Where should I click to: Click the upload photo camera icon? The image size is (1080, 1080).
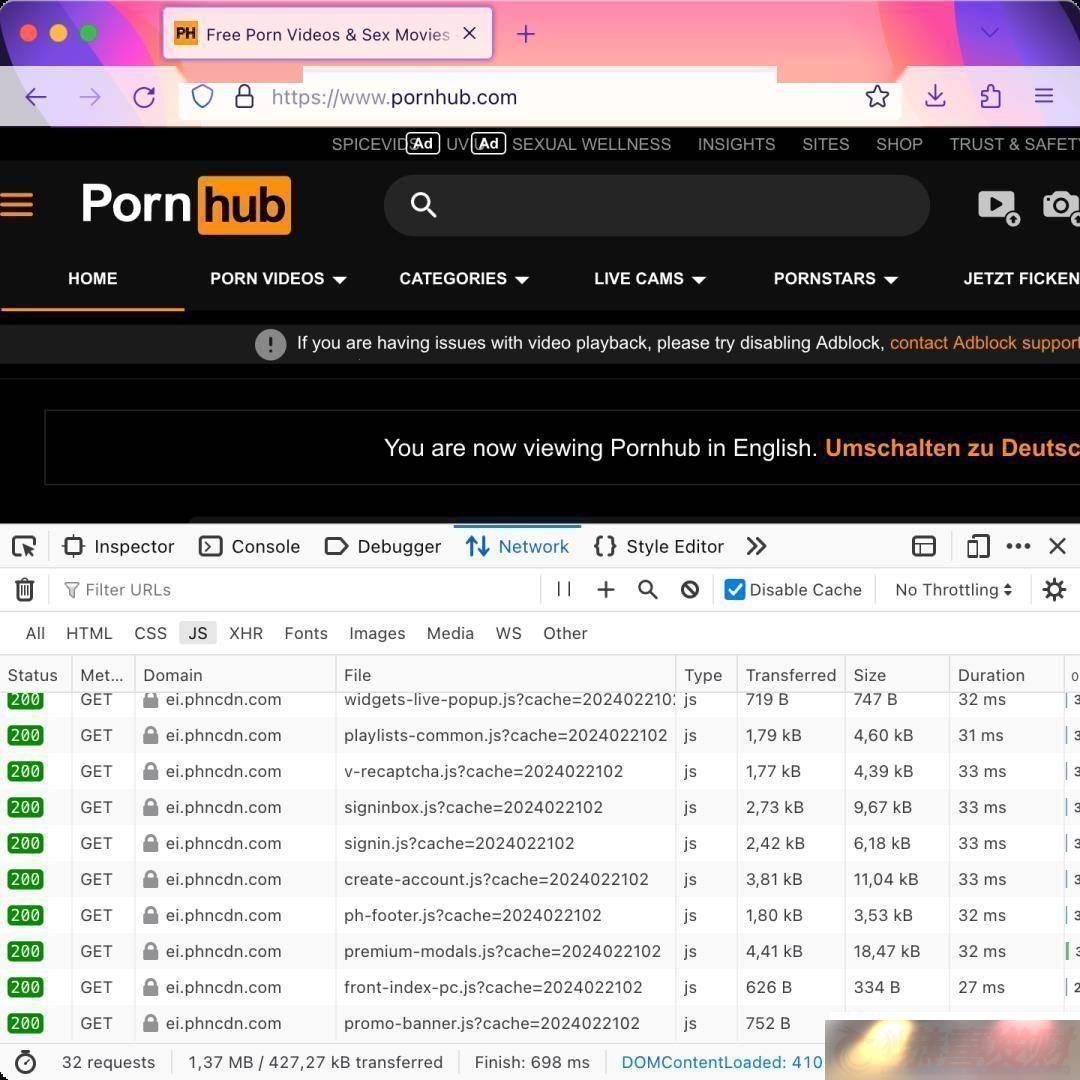point(1061,207)
